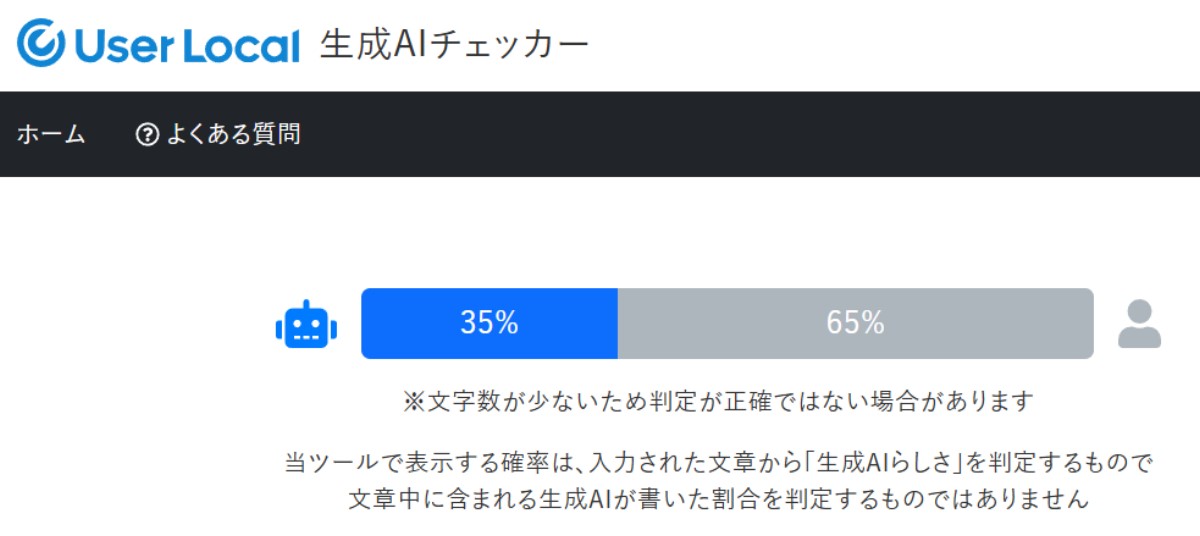Click the blue robot AI icon
Image resolution: width=1200 pixels, height=536 pixels.
tap(306, 325)
